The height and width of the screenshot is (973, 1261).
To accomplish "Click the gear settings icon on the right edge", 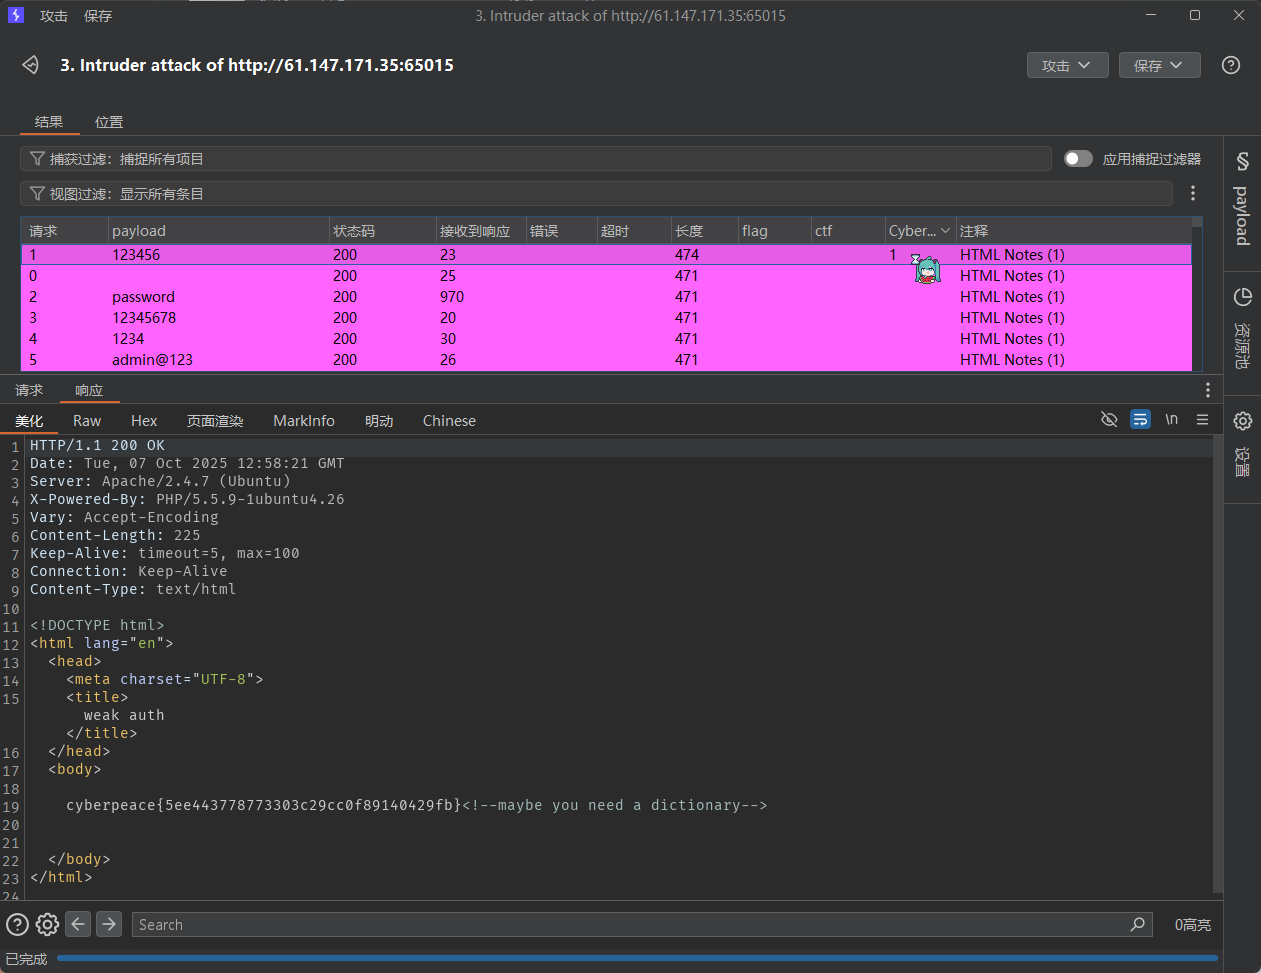I will [1242, 421].
